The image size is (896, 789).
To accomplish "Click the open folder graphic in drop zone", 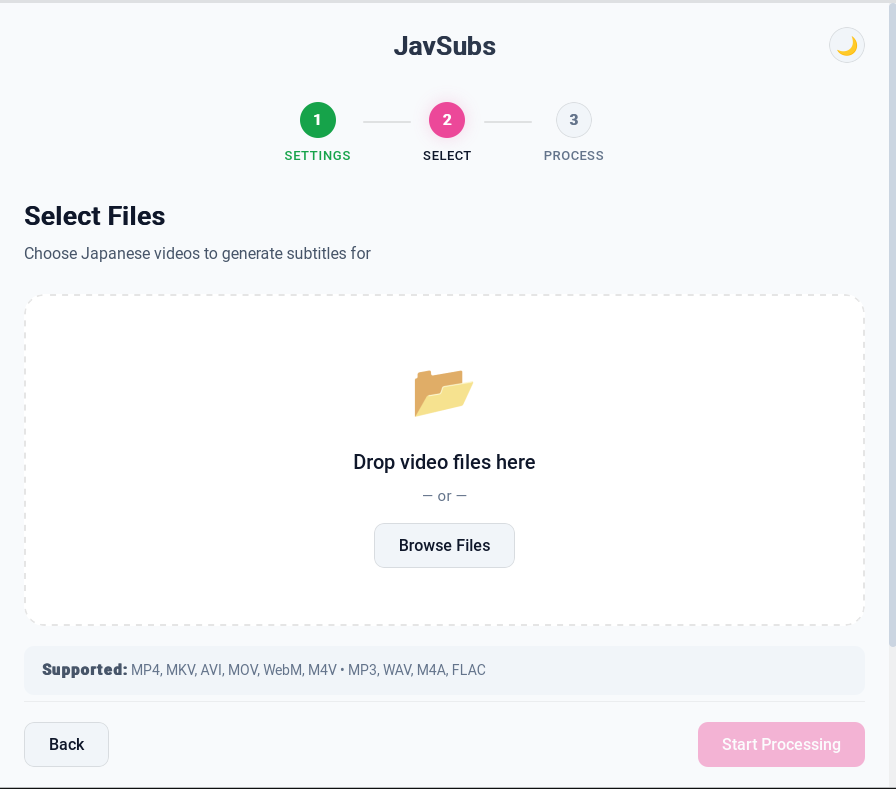I will (x=444, y=392).
